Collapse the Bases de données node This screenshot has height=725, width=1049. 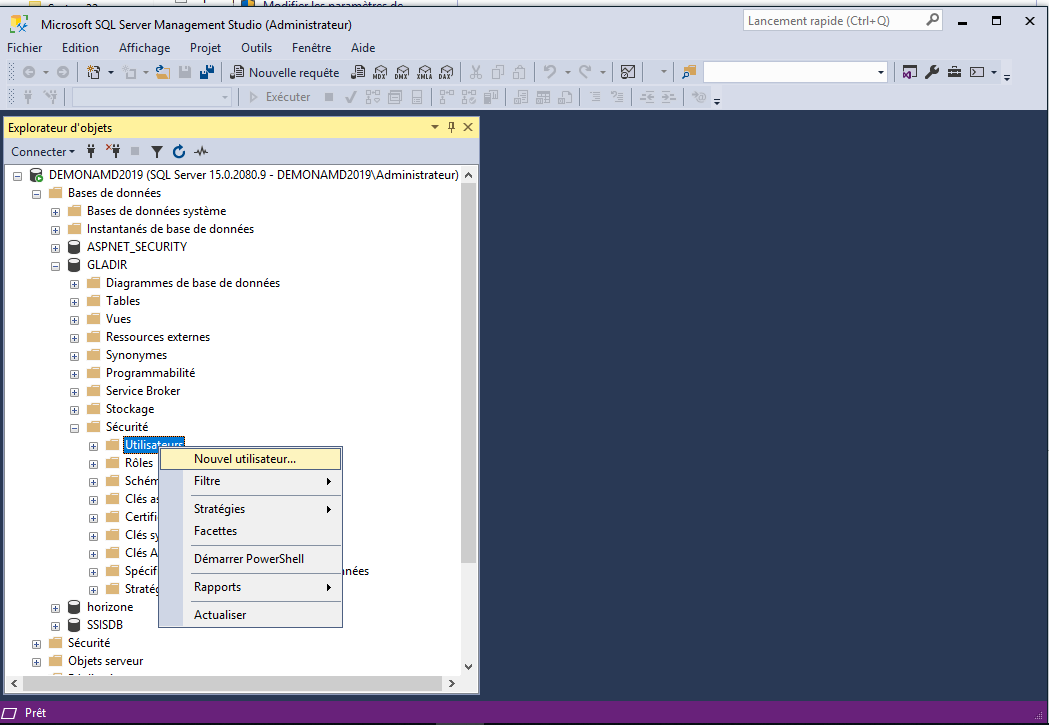click(36, 194)
